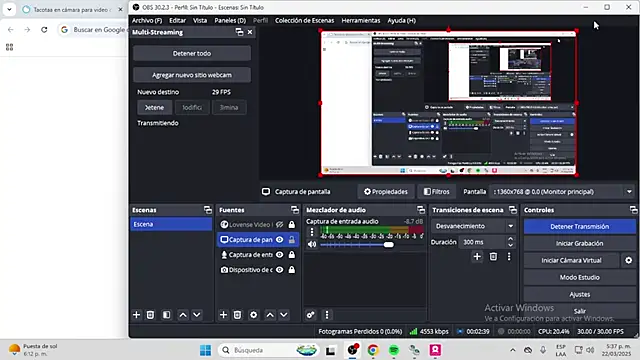Open the Herramientas menu

click(361, 20)
